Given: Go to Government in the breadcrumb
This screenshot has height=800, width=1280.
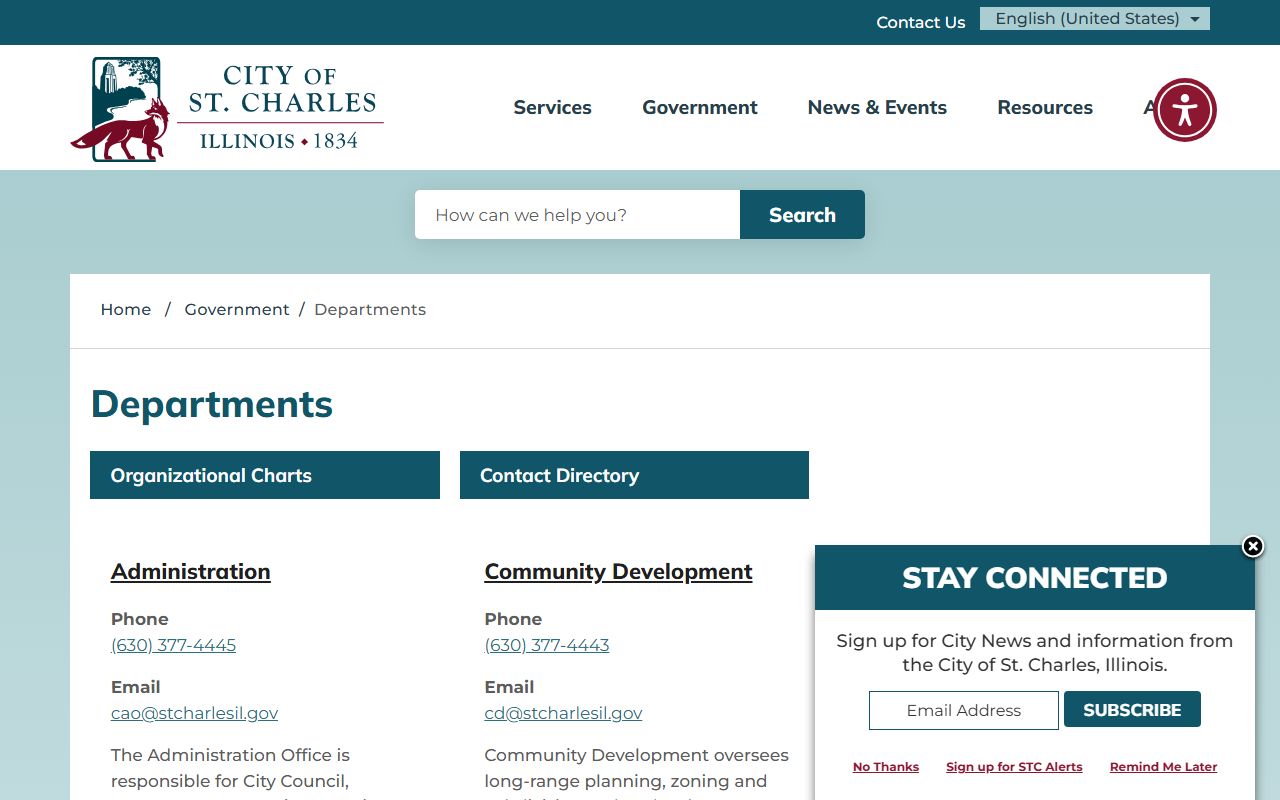Looking at the screenshot, I should pos(237,310).
